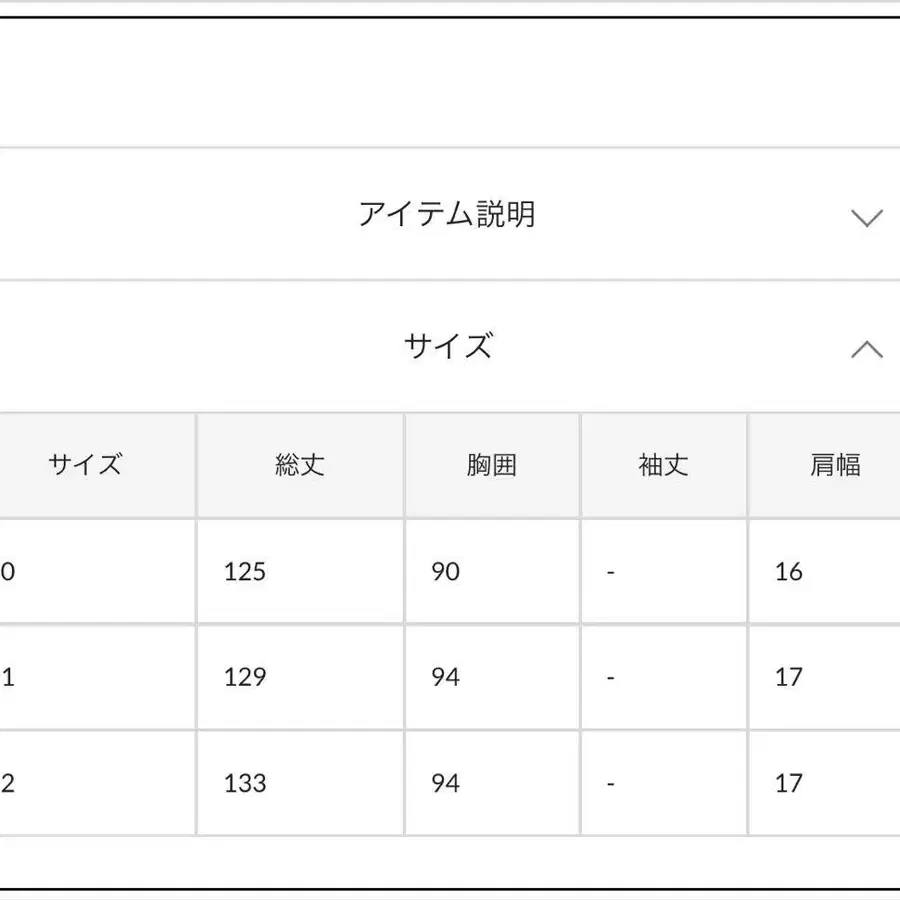Click the サイズ section header
Viewport: 900px width, 900px height.
pyautogui.click(x=450, y=347)
